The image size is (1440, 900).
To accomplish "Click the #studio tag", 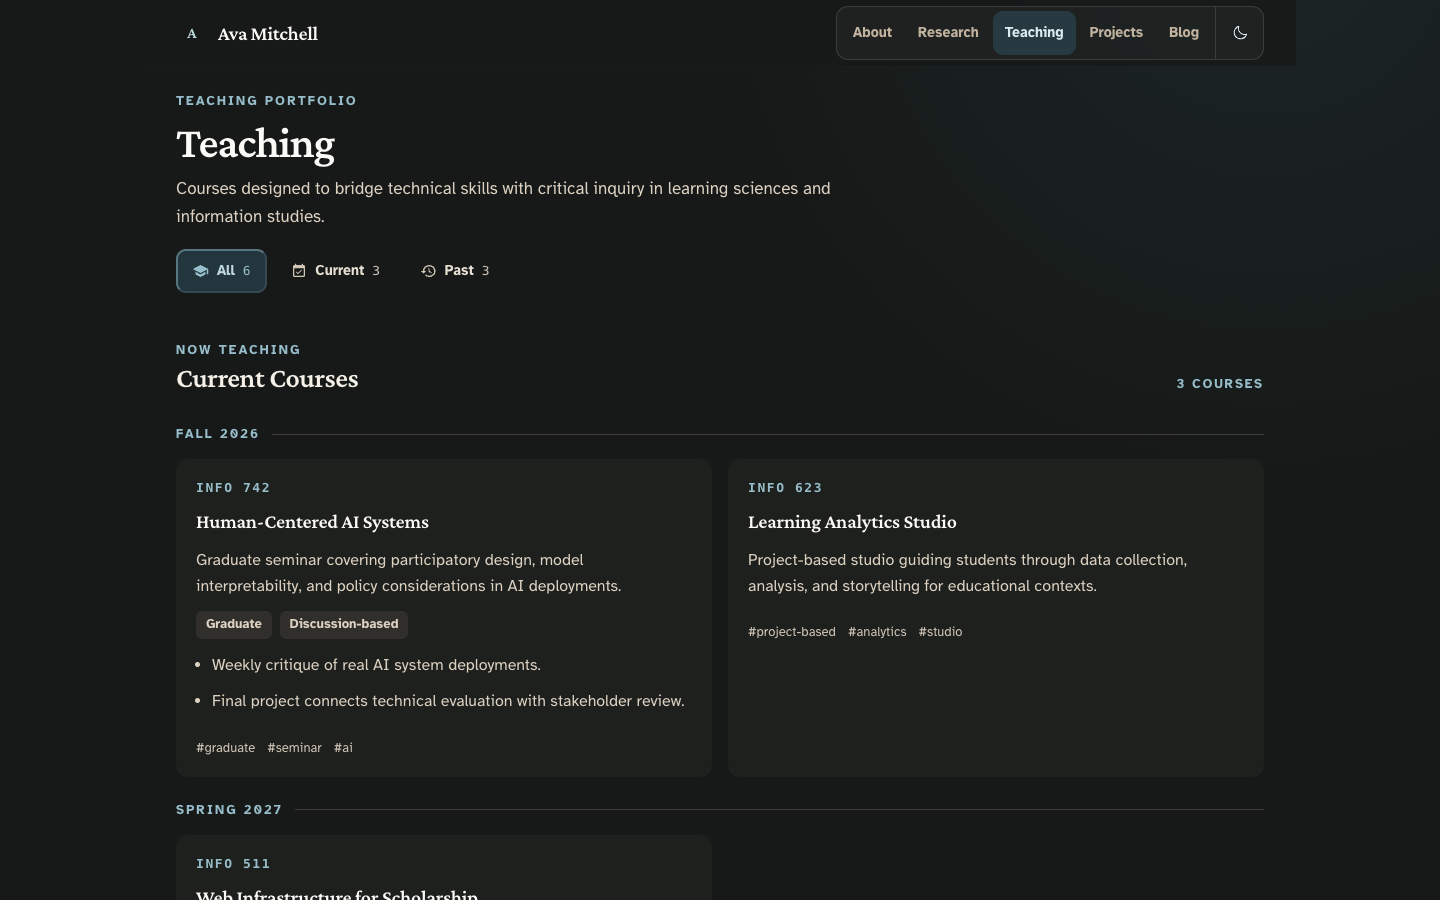I will coord(941,632).
